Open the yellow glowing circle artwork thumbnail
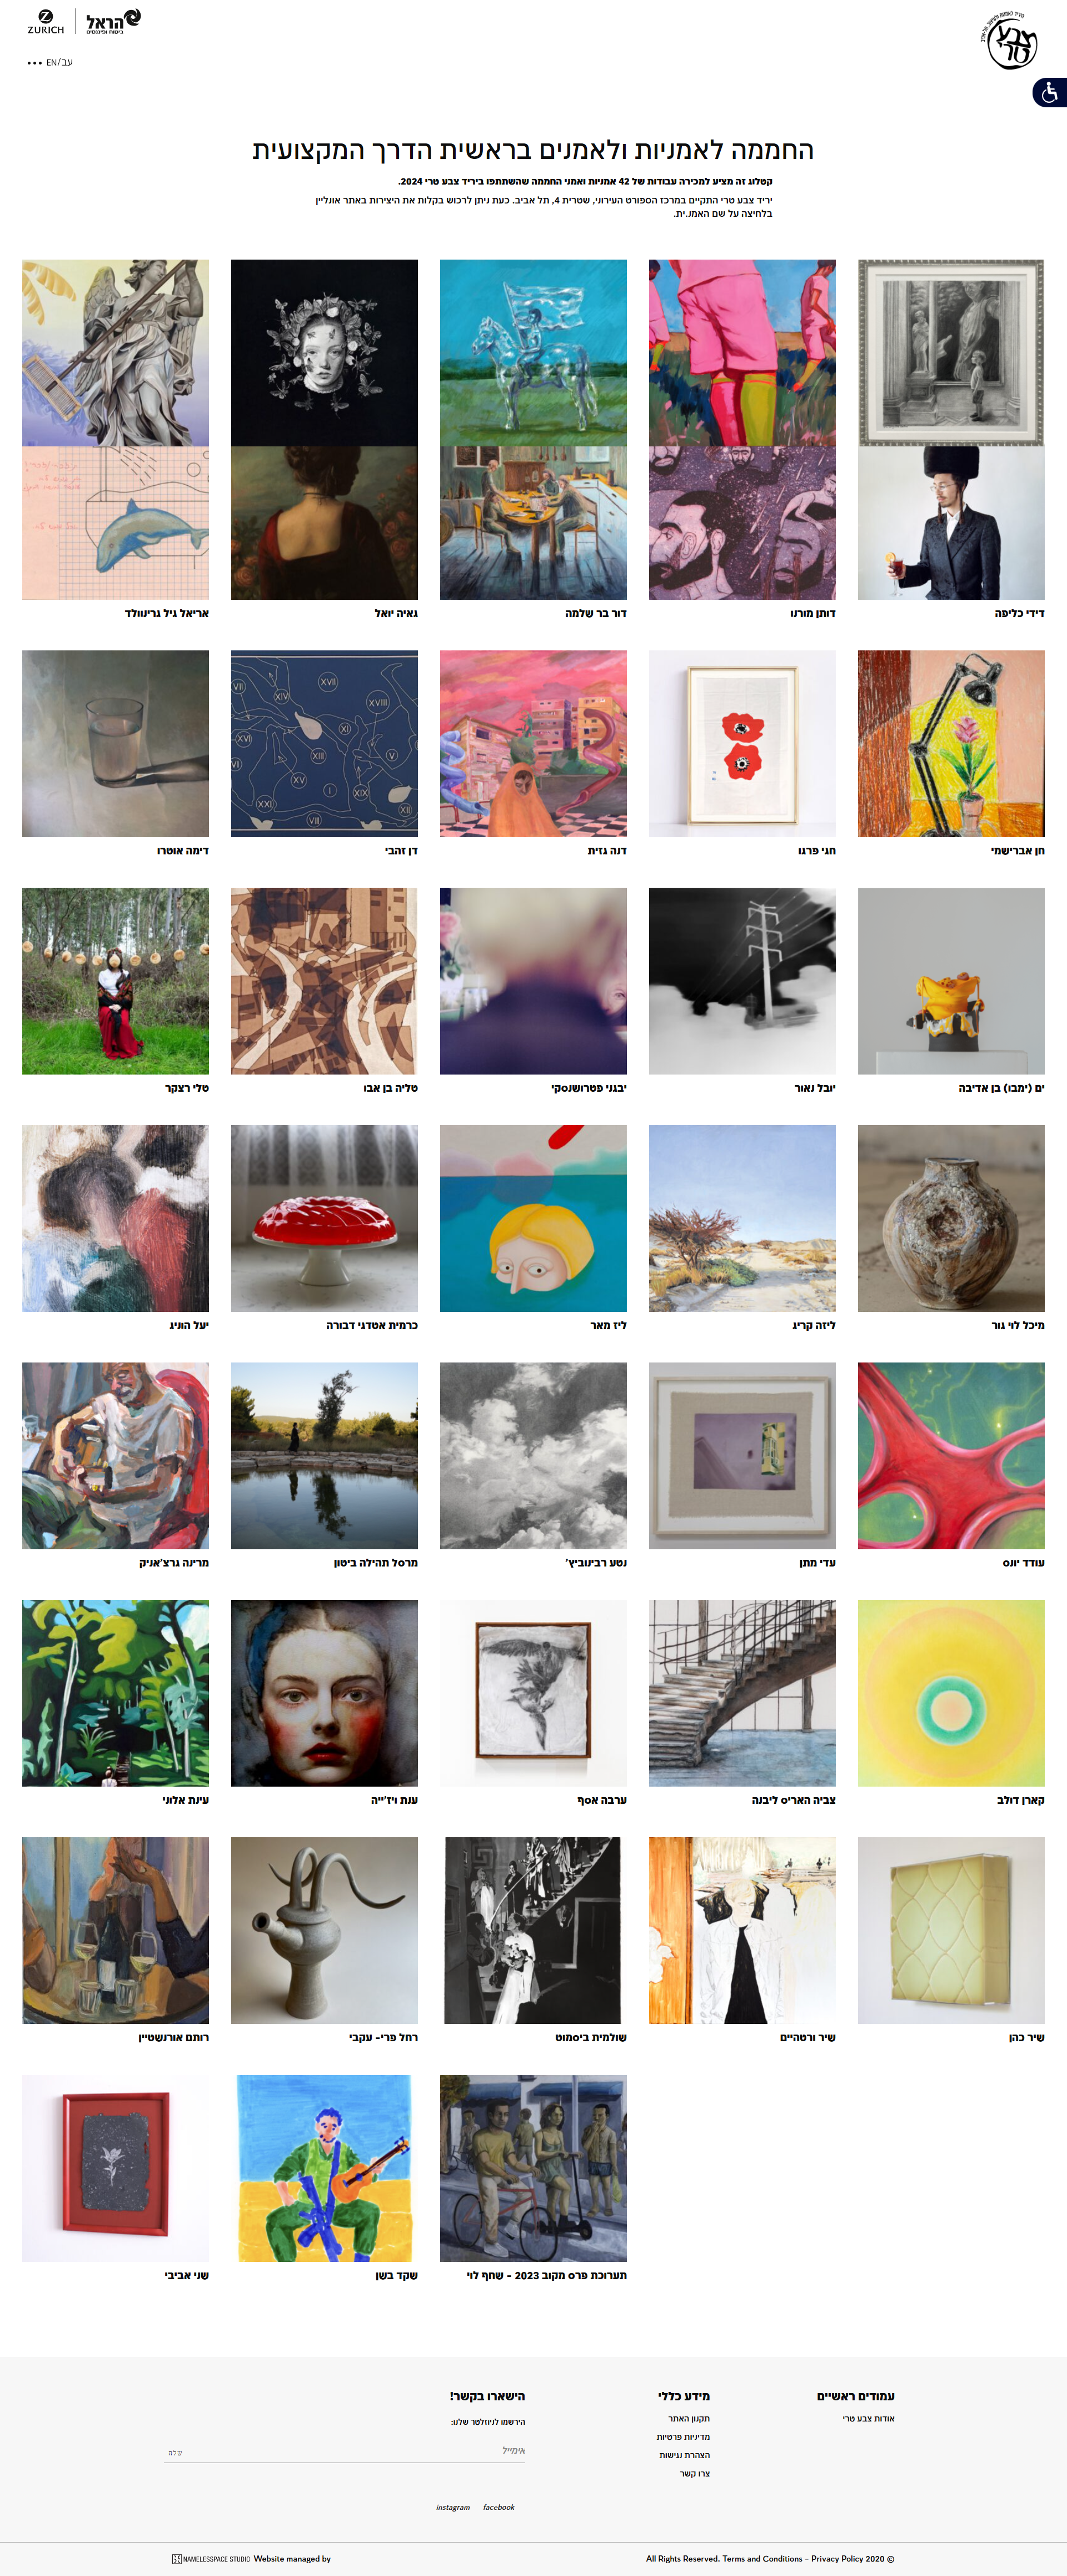The image size is (1067, 2576). pyautogui.click(x=951, y=1693)
